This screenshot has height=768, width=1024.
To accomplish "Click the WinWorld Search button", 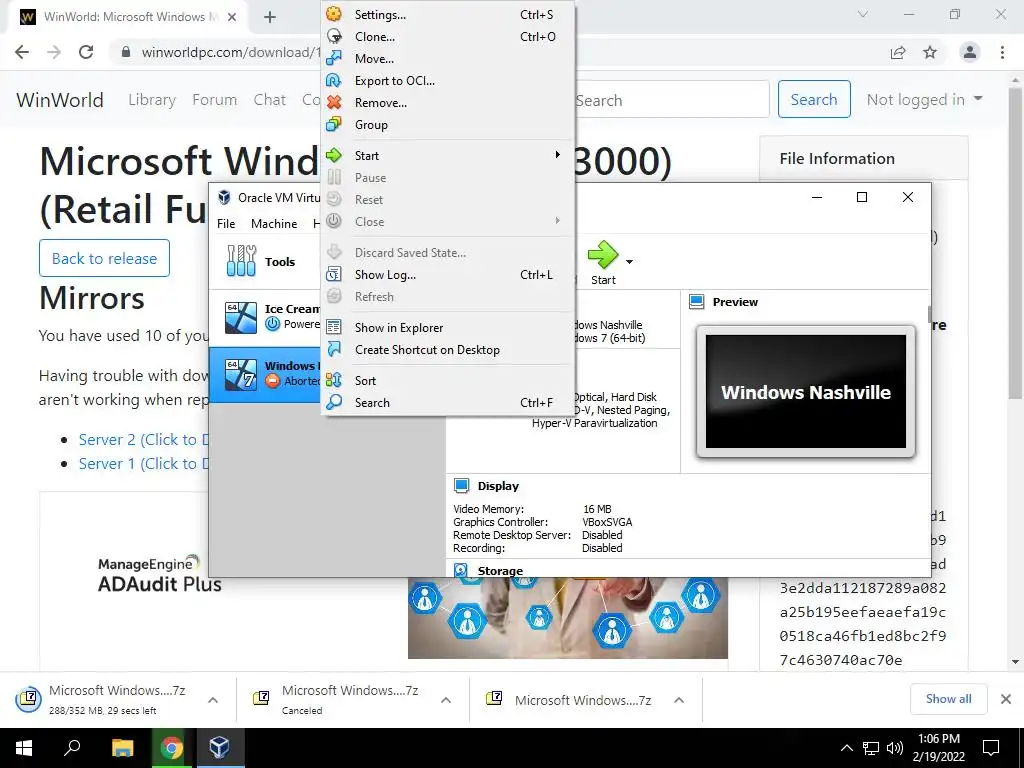I will click(814, 99).
